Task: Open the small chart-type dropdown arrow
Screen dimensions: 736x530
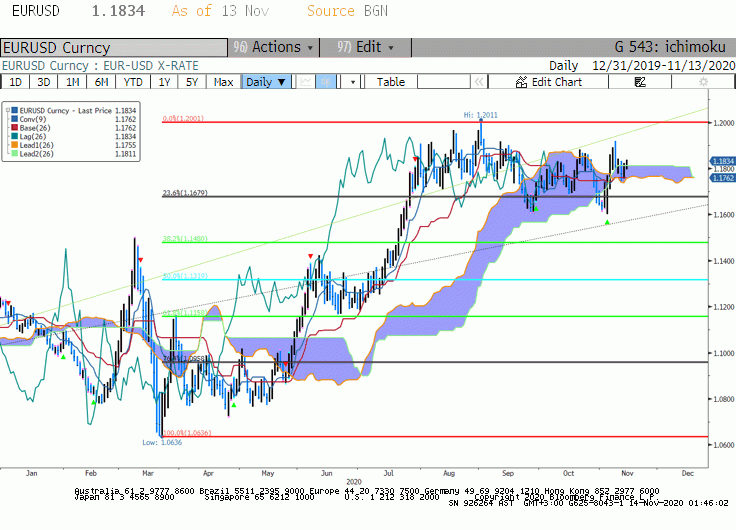Action: click(353, 82)
